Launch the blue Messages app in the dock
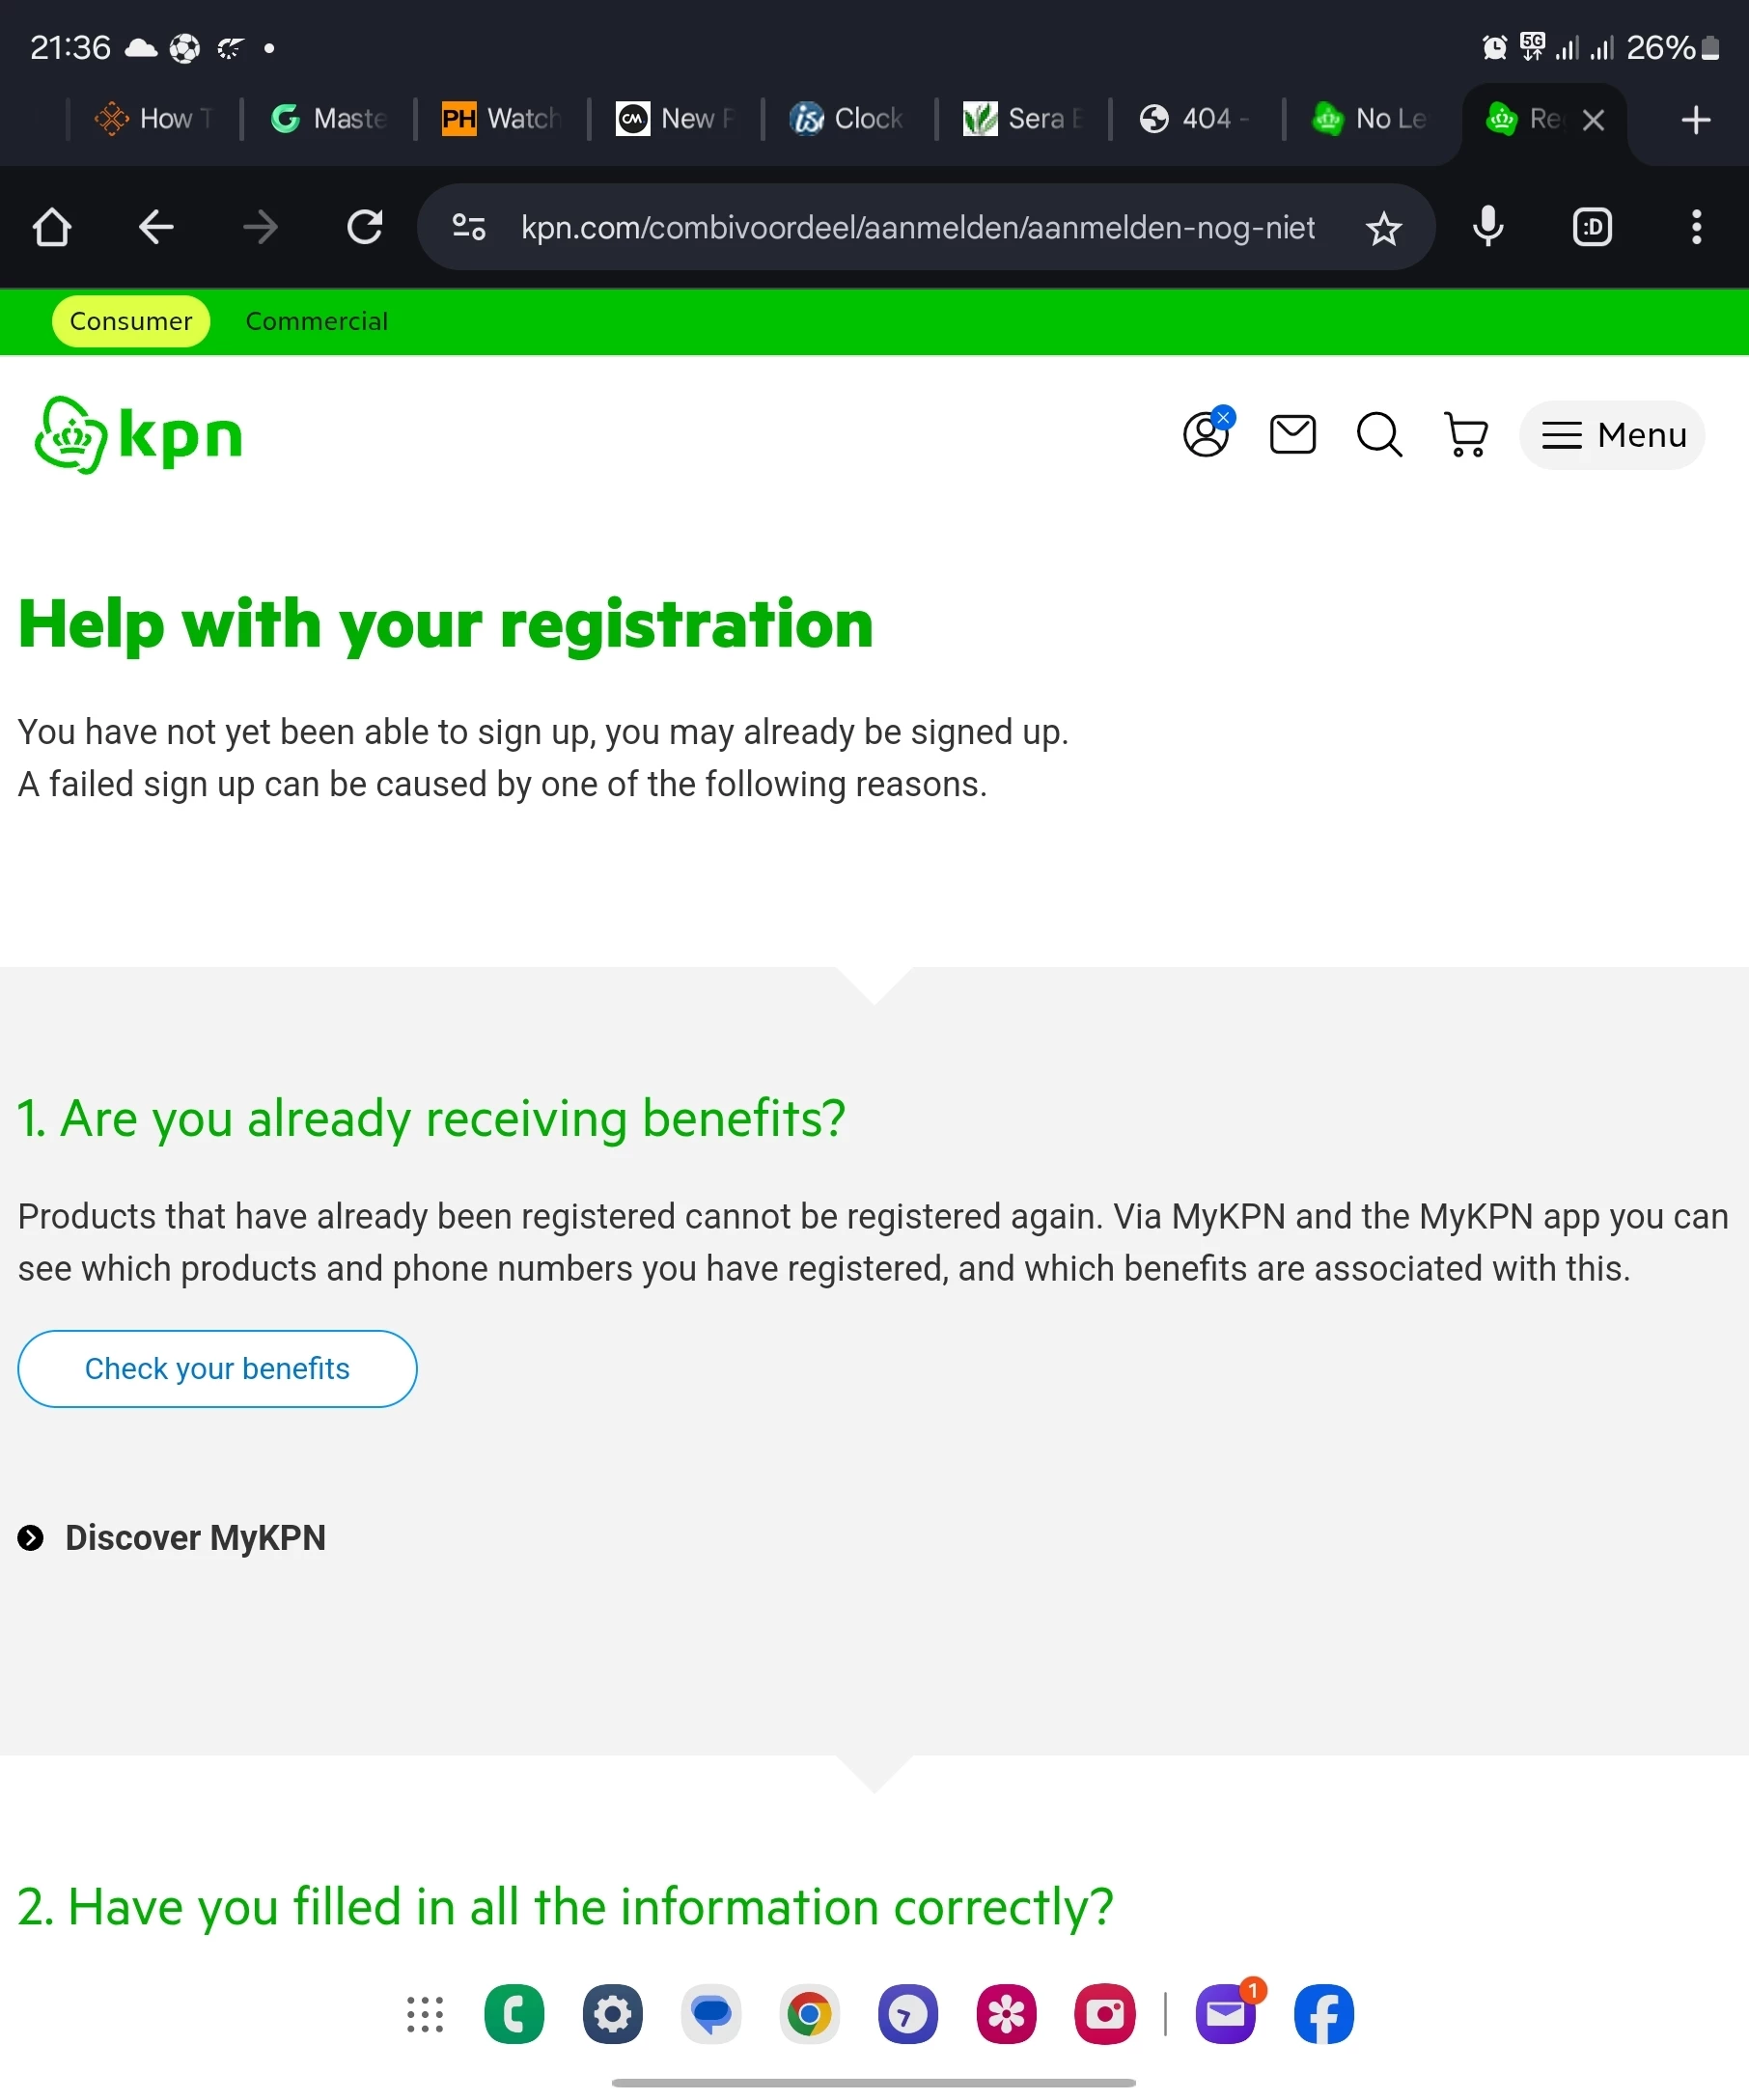This screenshot has width=1749, height=2100. 711,2014
